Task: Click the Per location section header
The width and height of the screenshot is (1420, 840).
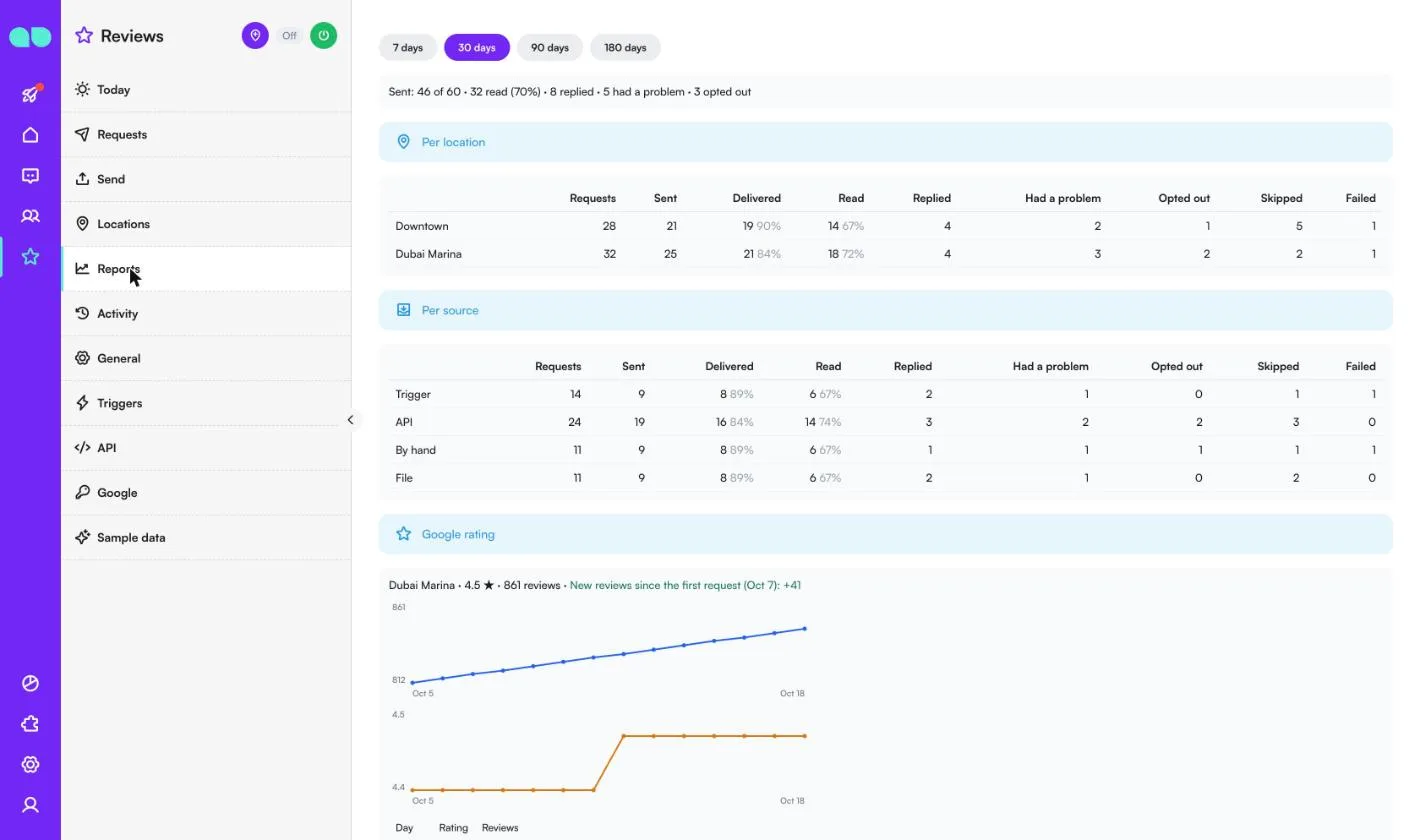Action: pos(885,142)
